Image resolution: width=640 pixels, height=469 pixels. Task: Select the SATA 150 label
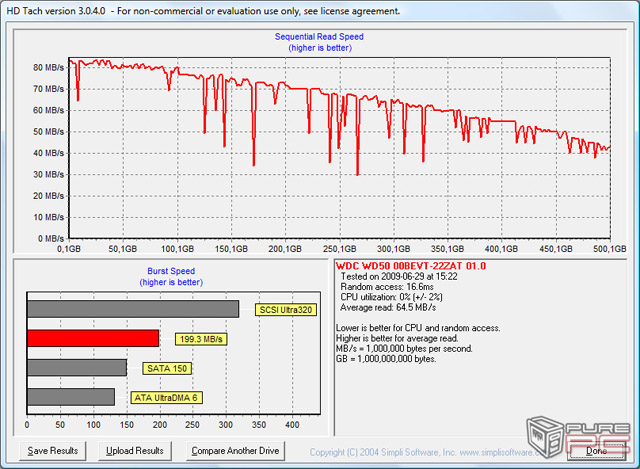coord(167,369)
